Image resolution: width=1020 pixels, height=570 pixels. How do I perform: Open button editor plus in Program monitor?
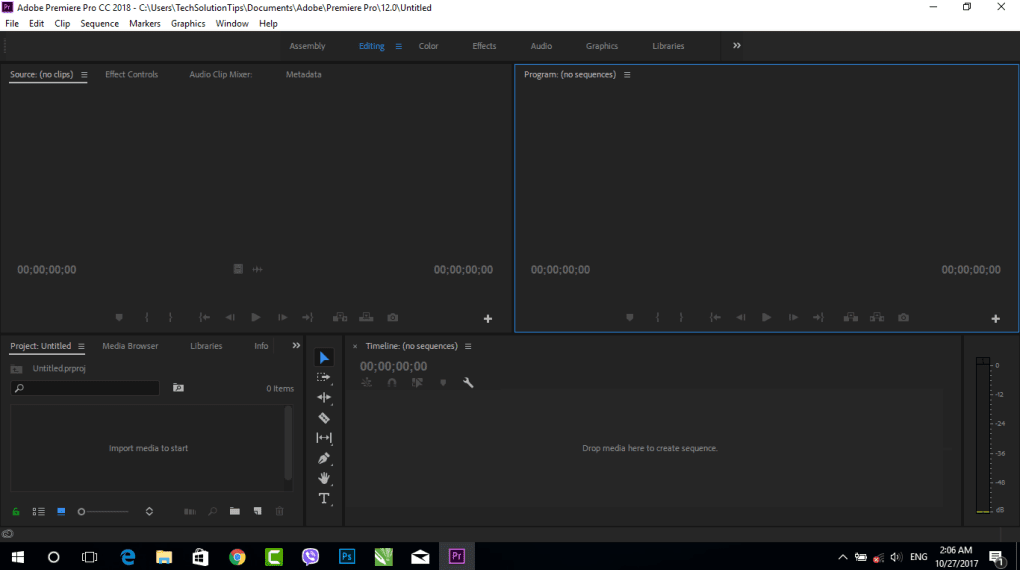click(995, 319)
